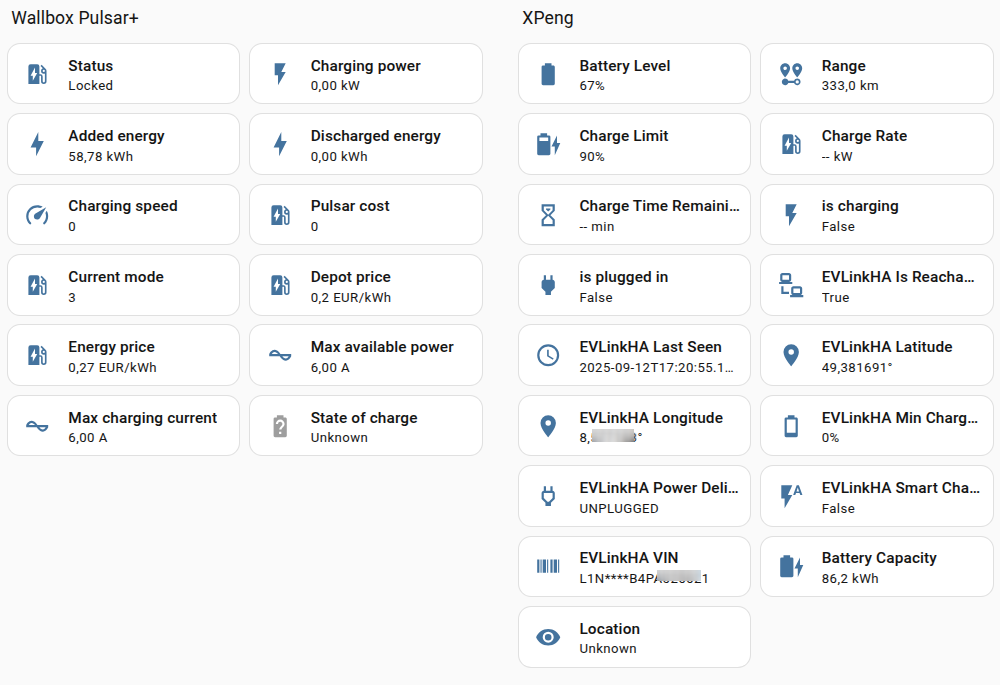Show details for Energy price

click(x=123, y=355)
